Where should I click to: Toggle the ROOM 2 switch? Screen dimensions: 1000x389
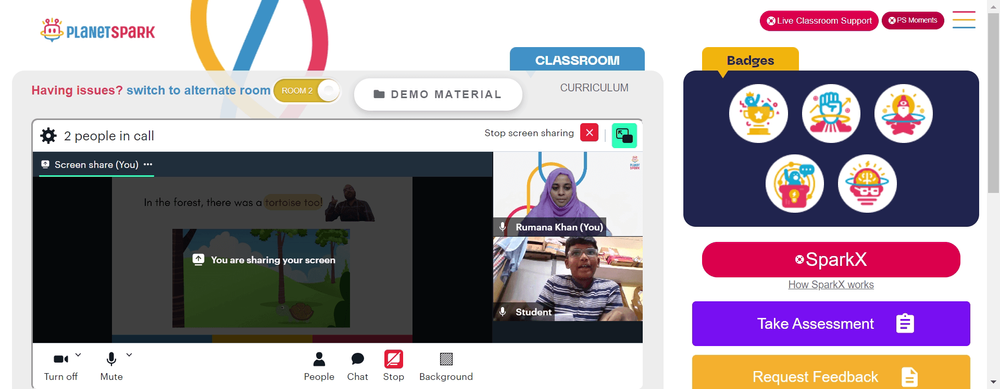click(x=307, y=91)
